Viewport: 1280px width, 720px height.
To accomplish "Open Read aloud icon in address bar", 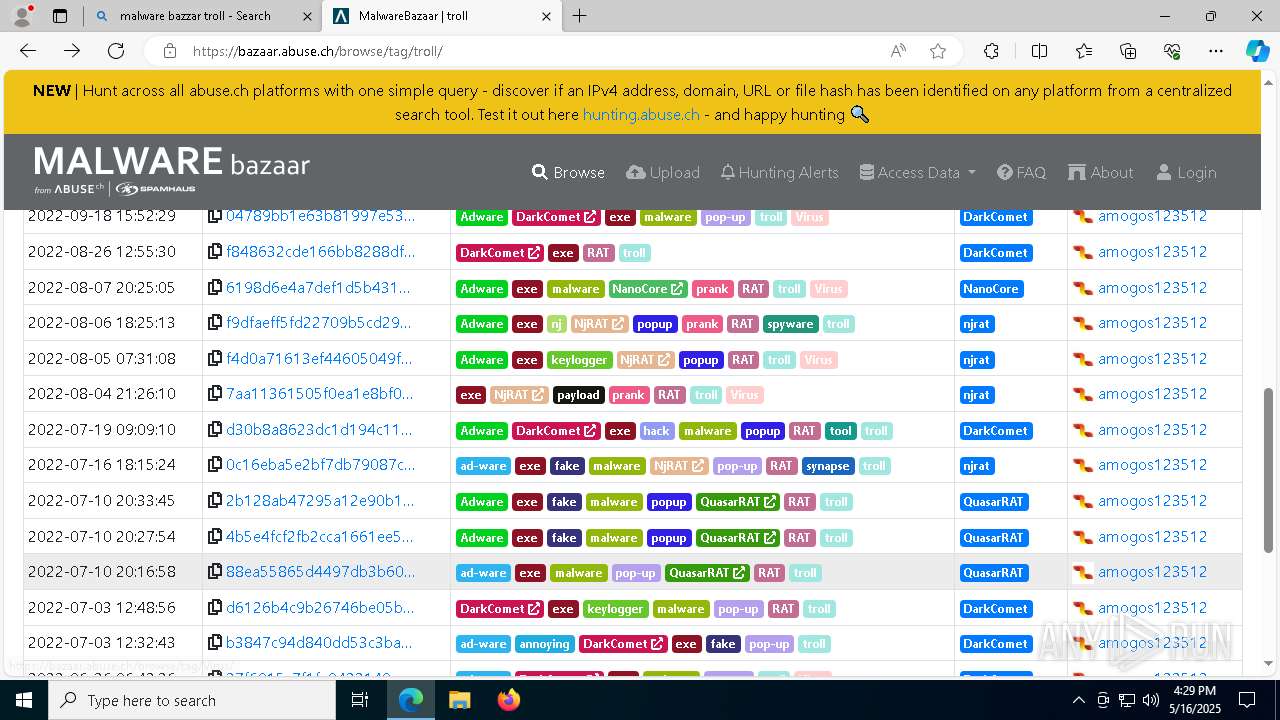I will pyautogui.click(x=898, y=51).
